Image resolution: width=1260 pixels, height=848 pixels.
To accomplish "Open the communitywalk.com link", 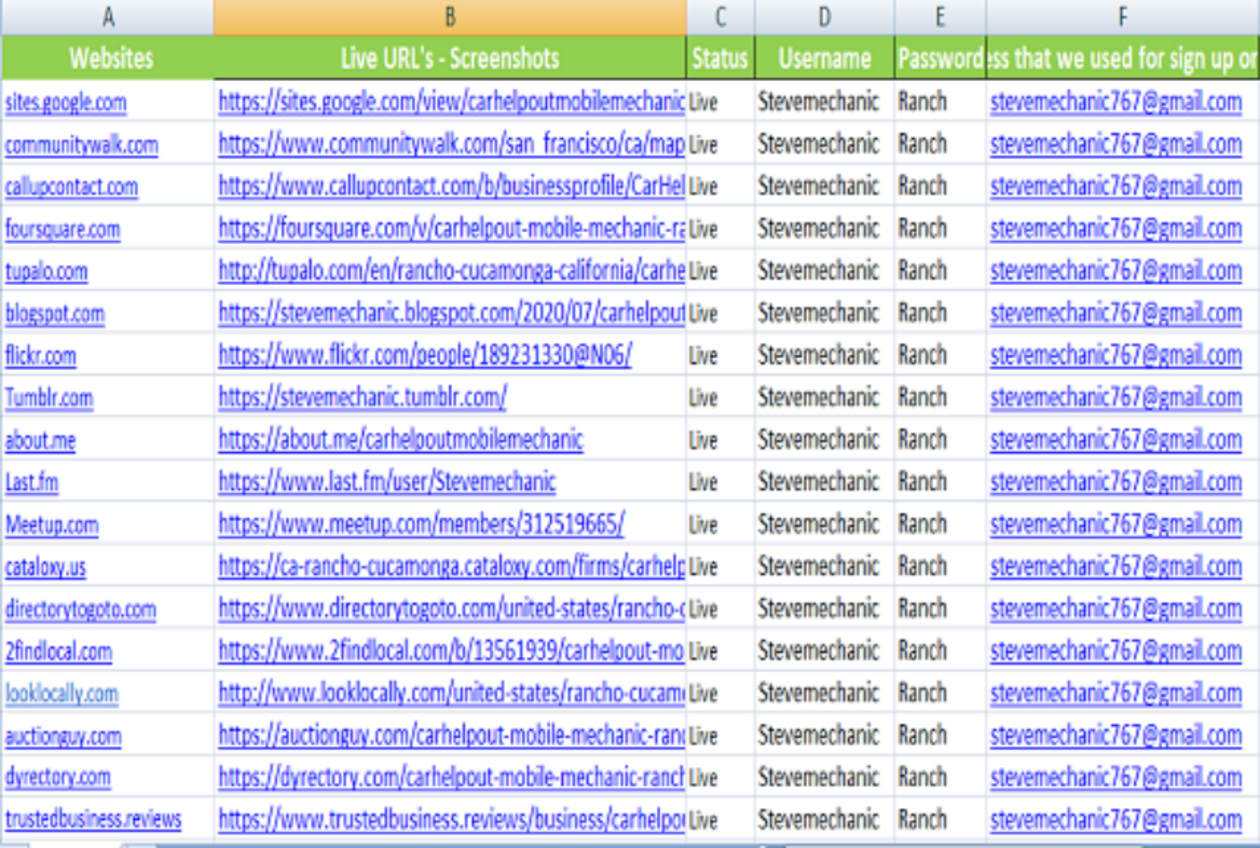I will point(82,145).
